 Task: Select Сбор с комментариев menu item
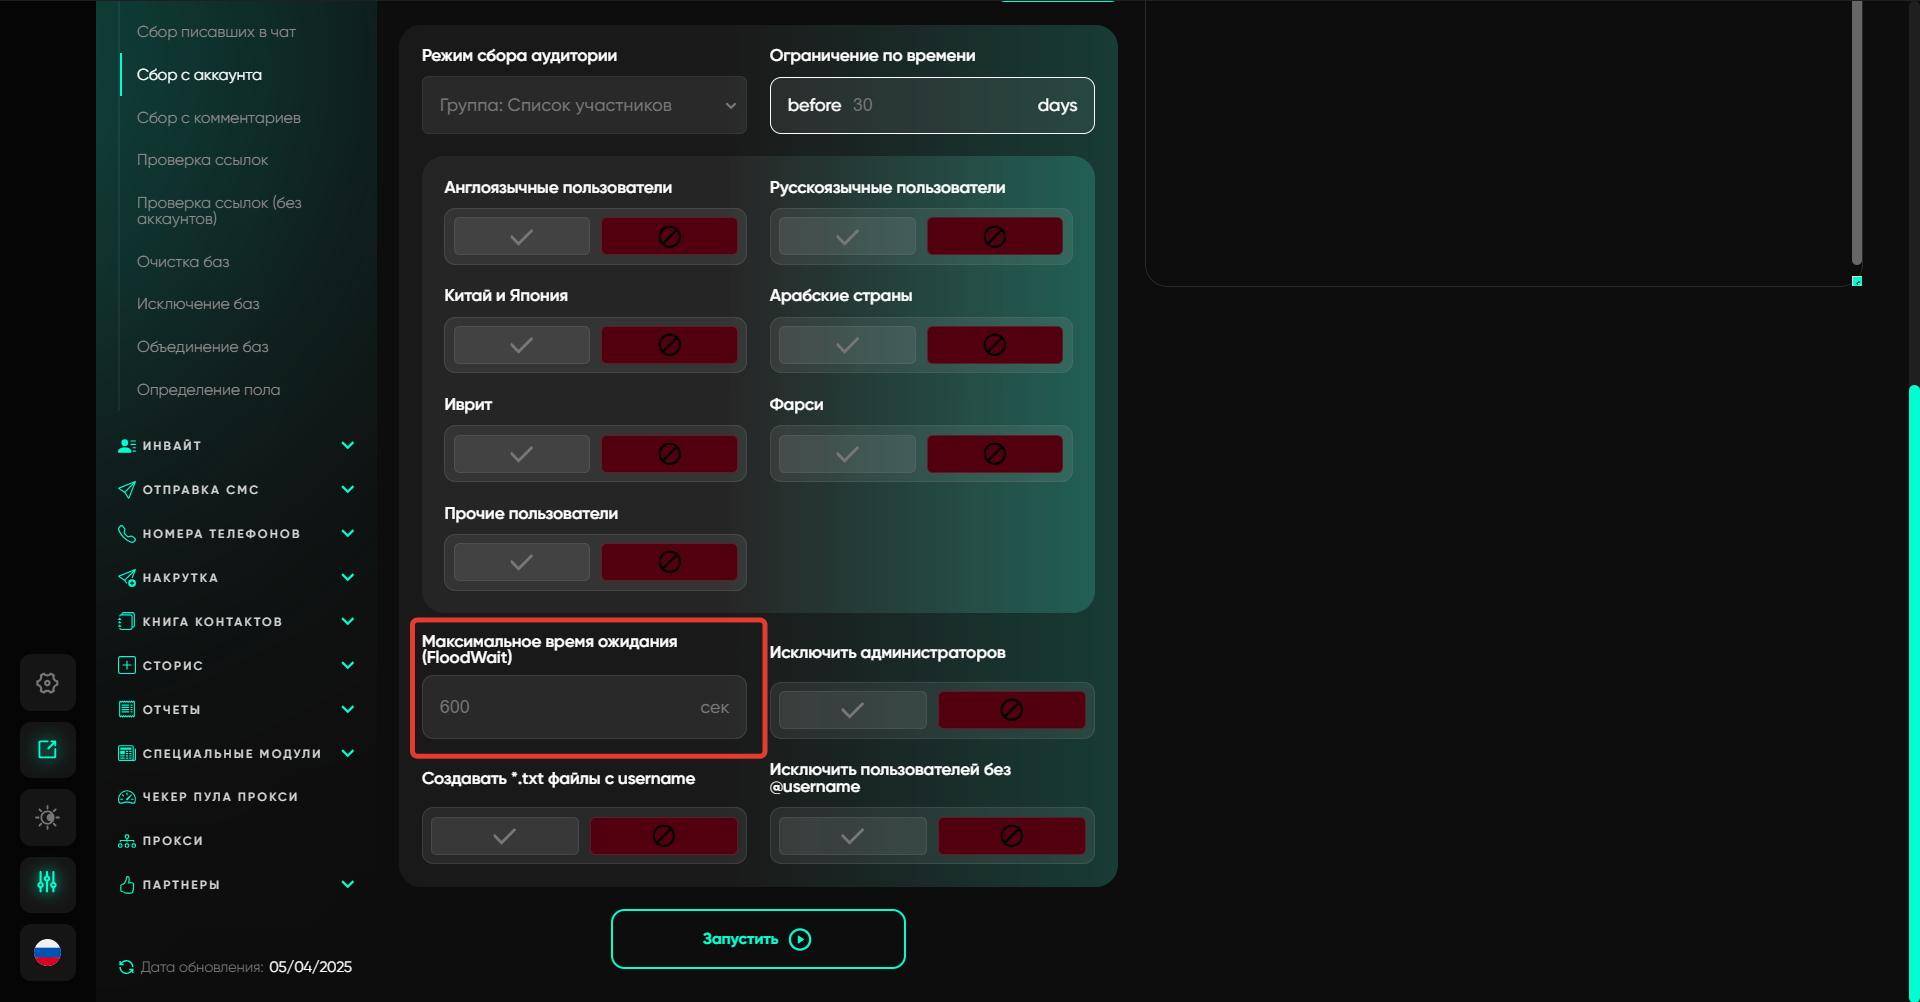218,118
